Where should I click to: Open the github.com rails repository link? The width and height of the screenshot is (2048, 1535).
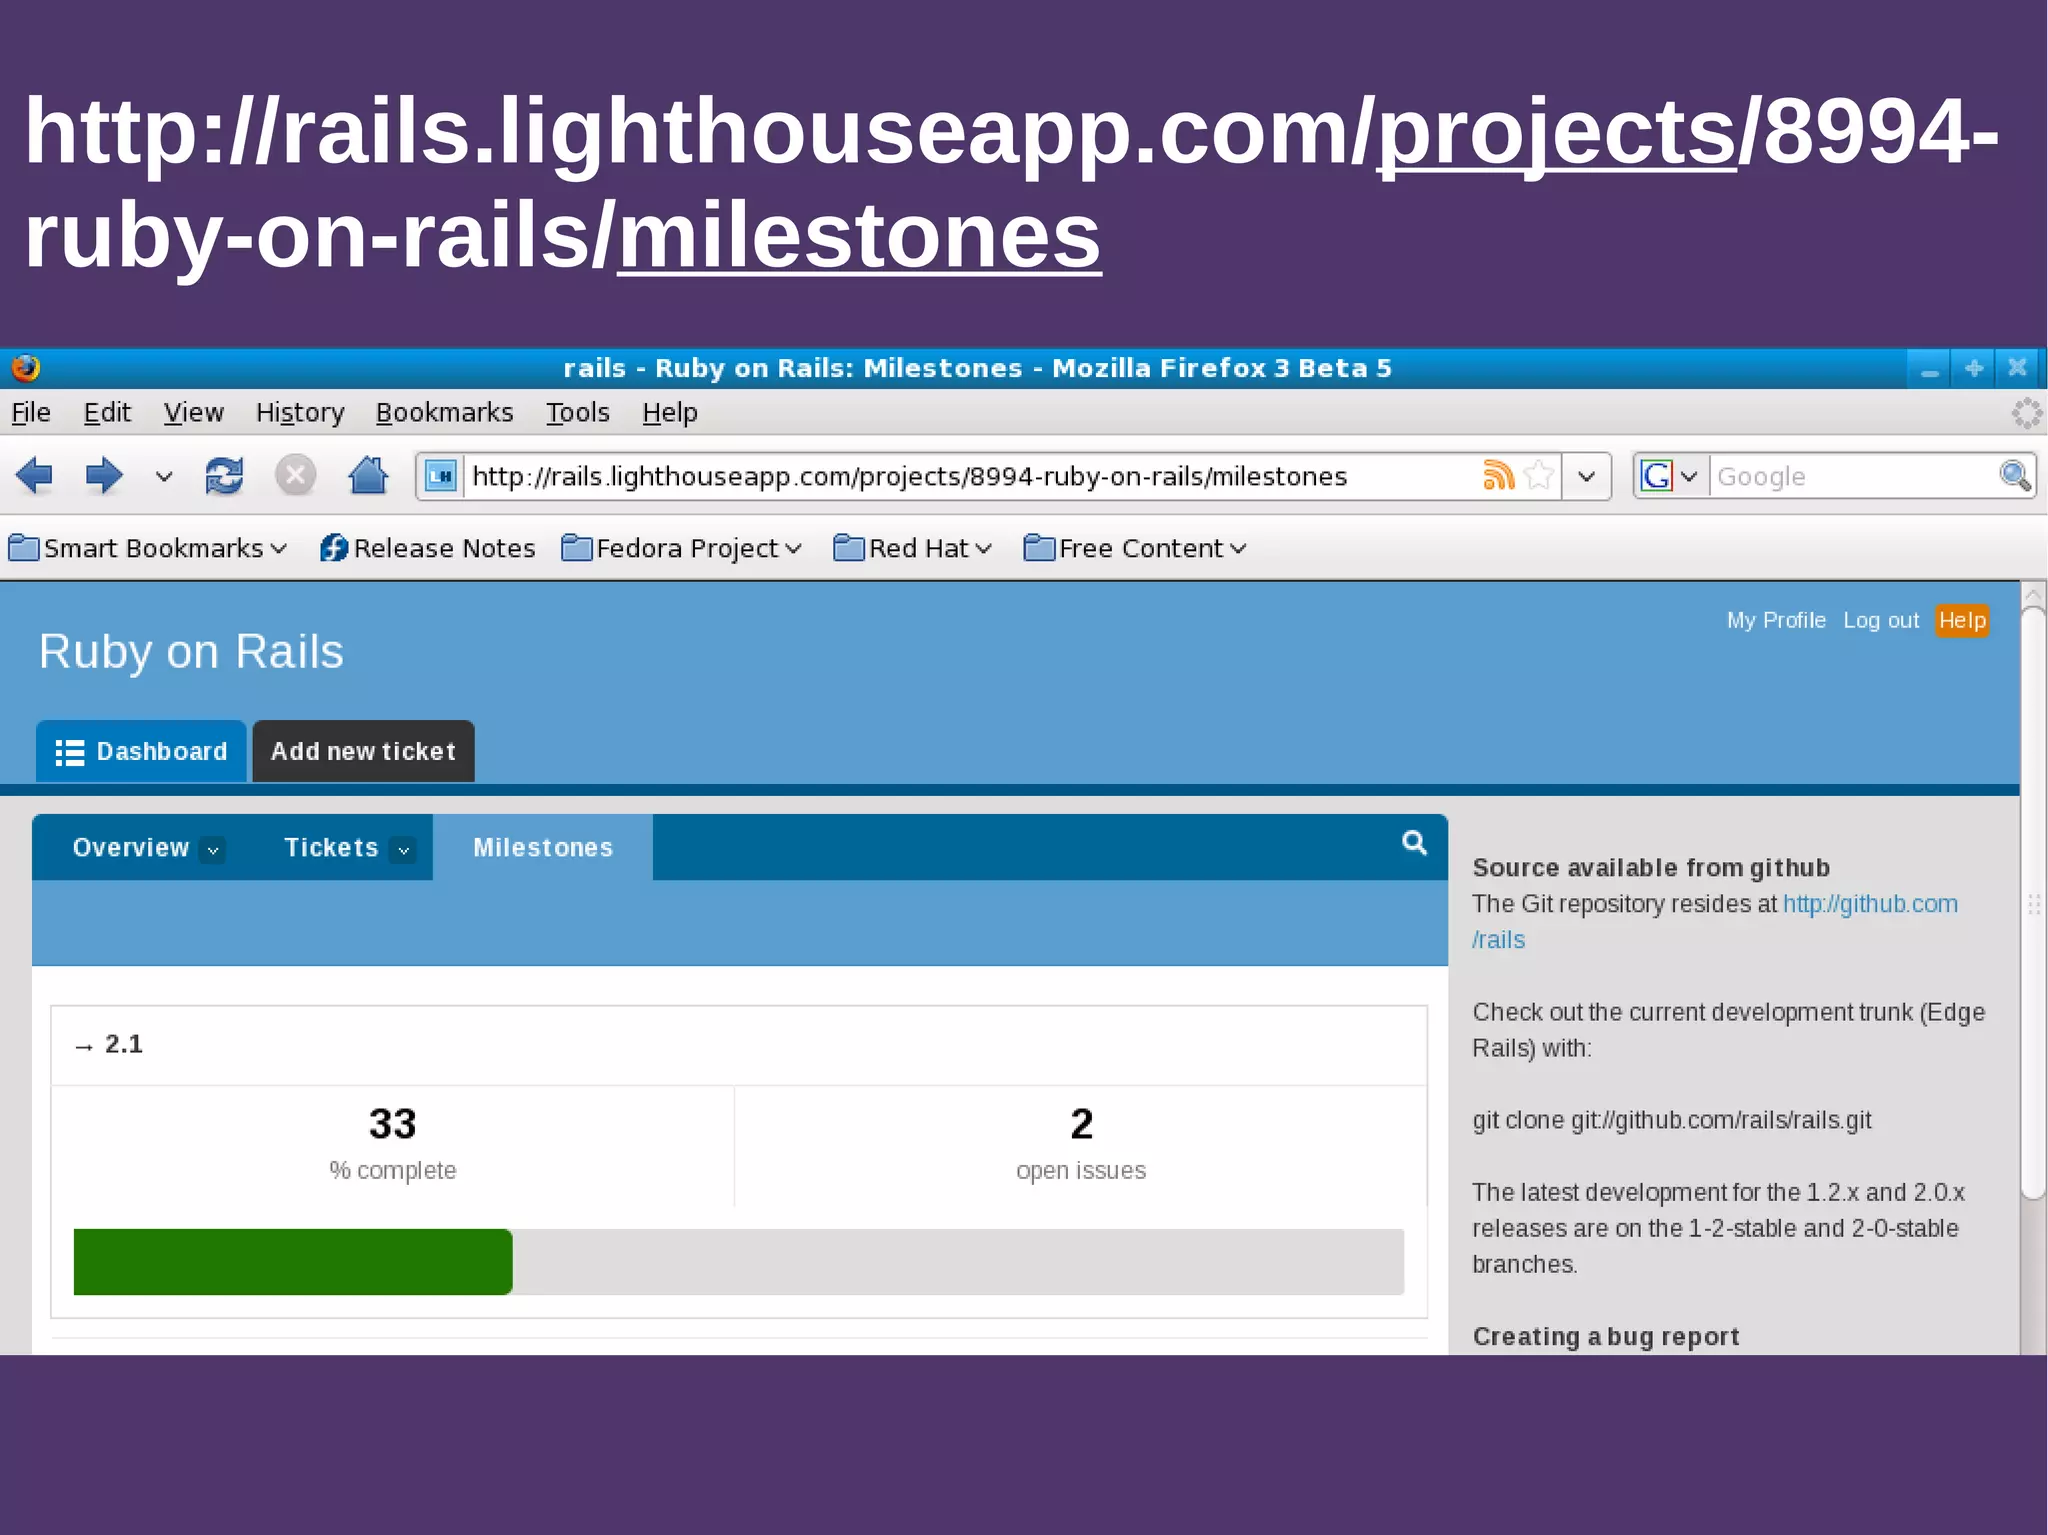tap(1869, 904)
